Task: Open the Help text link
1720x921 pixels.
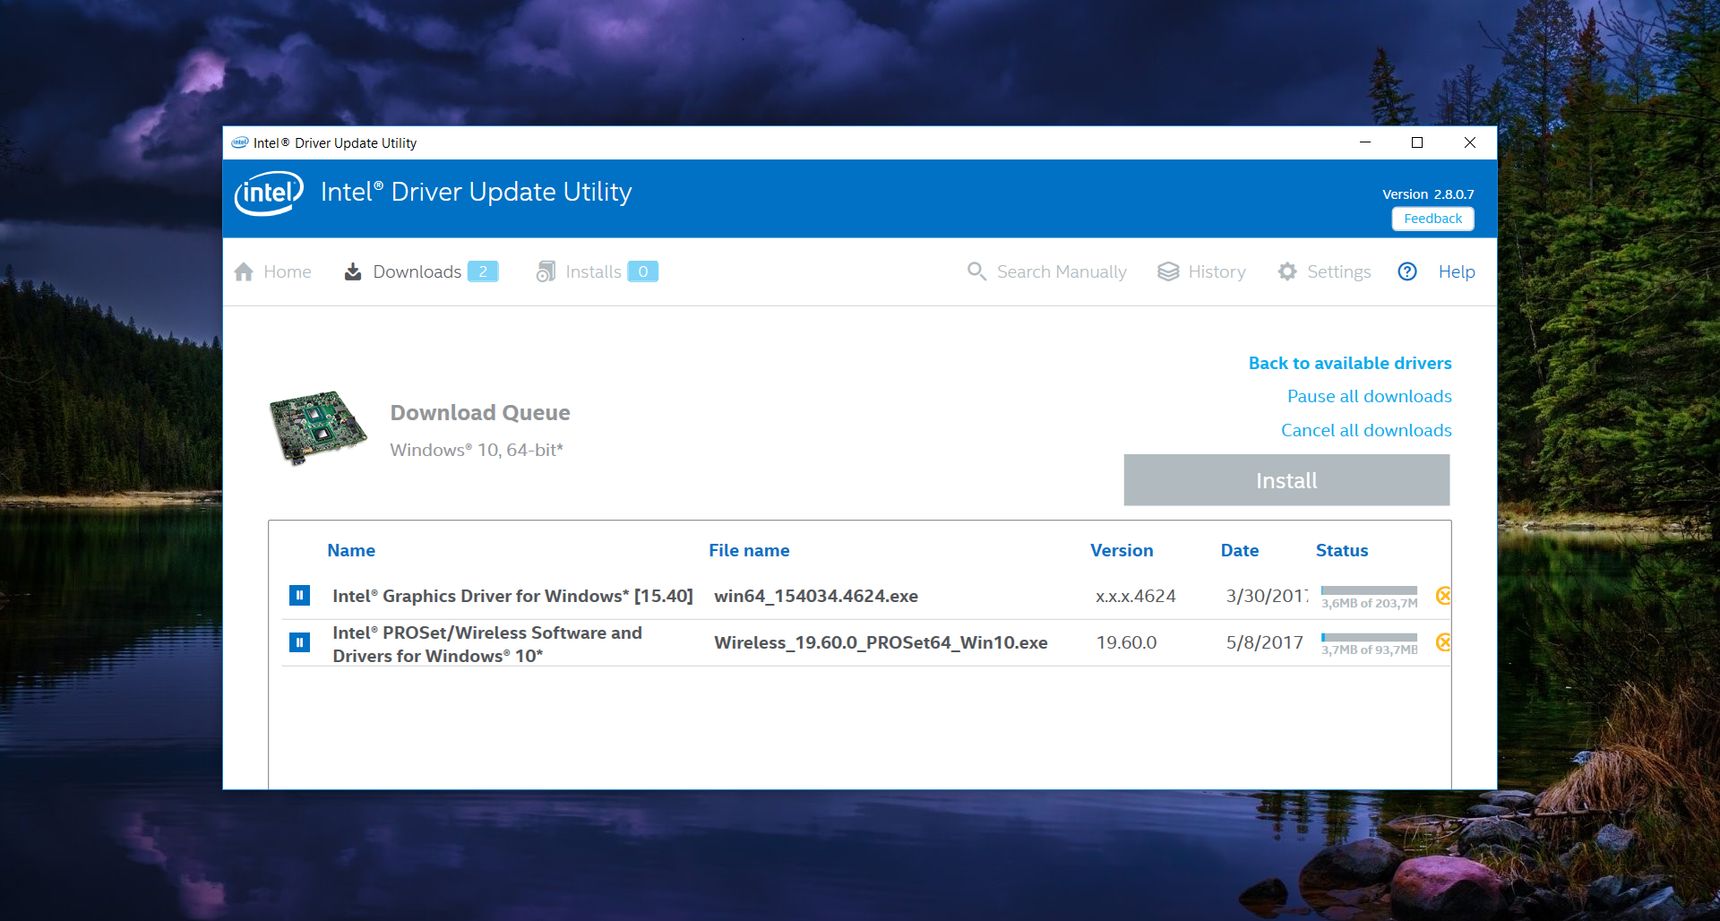Action: coord(1457,272)
